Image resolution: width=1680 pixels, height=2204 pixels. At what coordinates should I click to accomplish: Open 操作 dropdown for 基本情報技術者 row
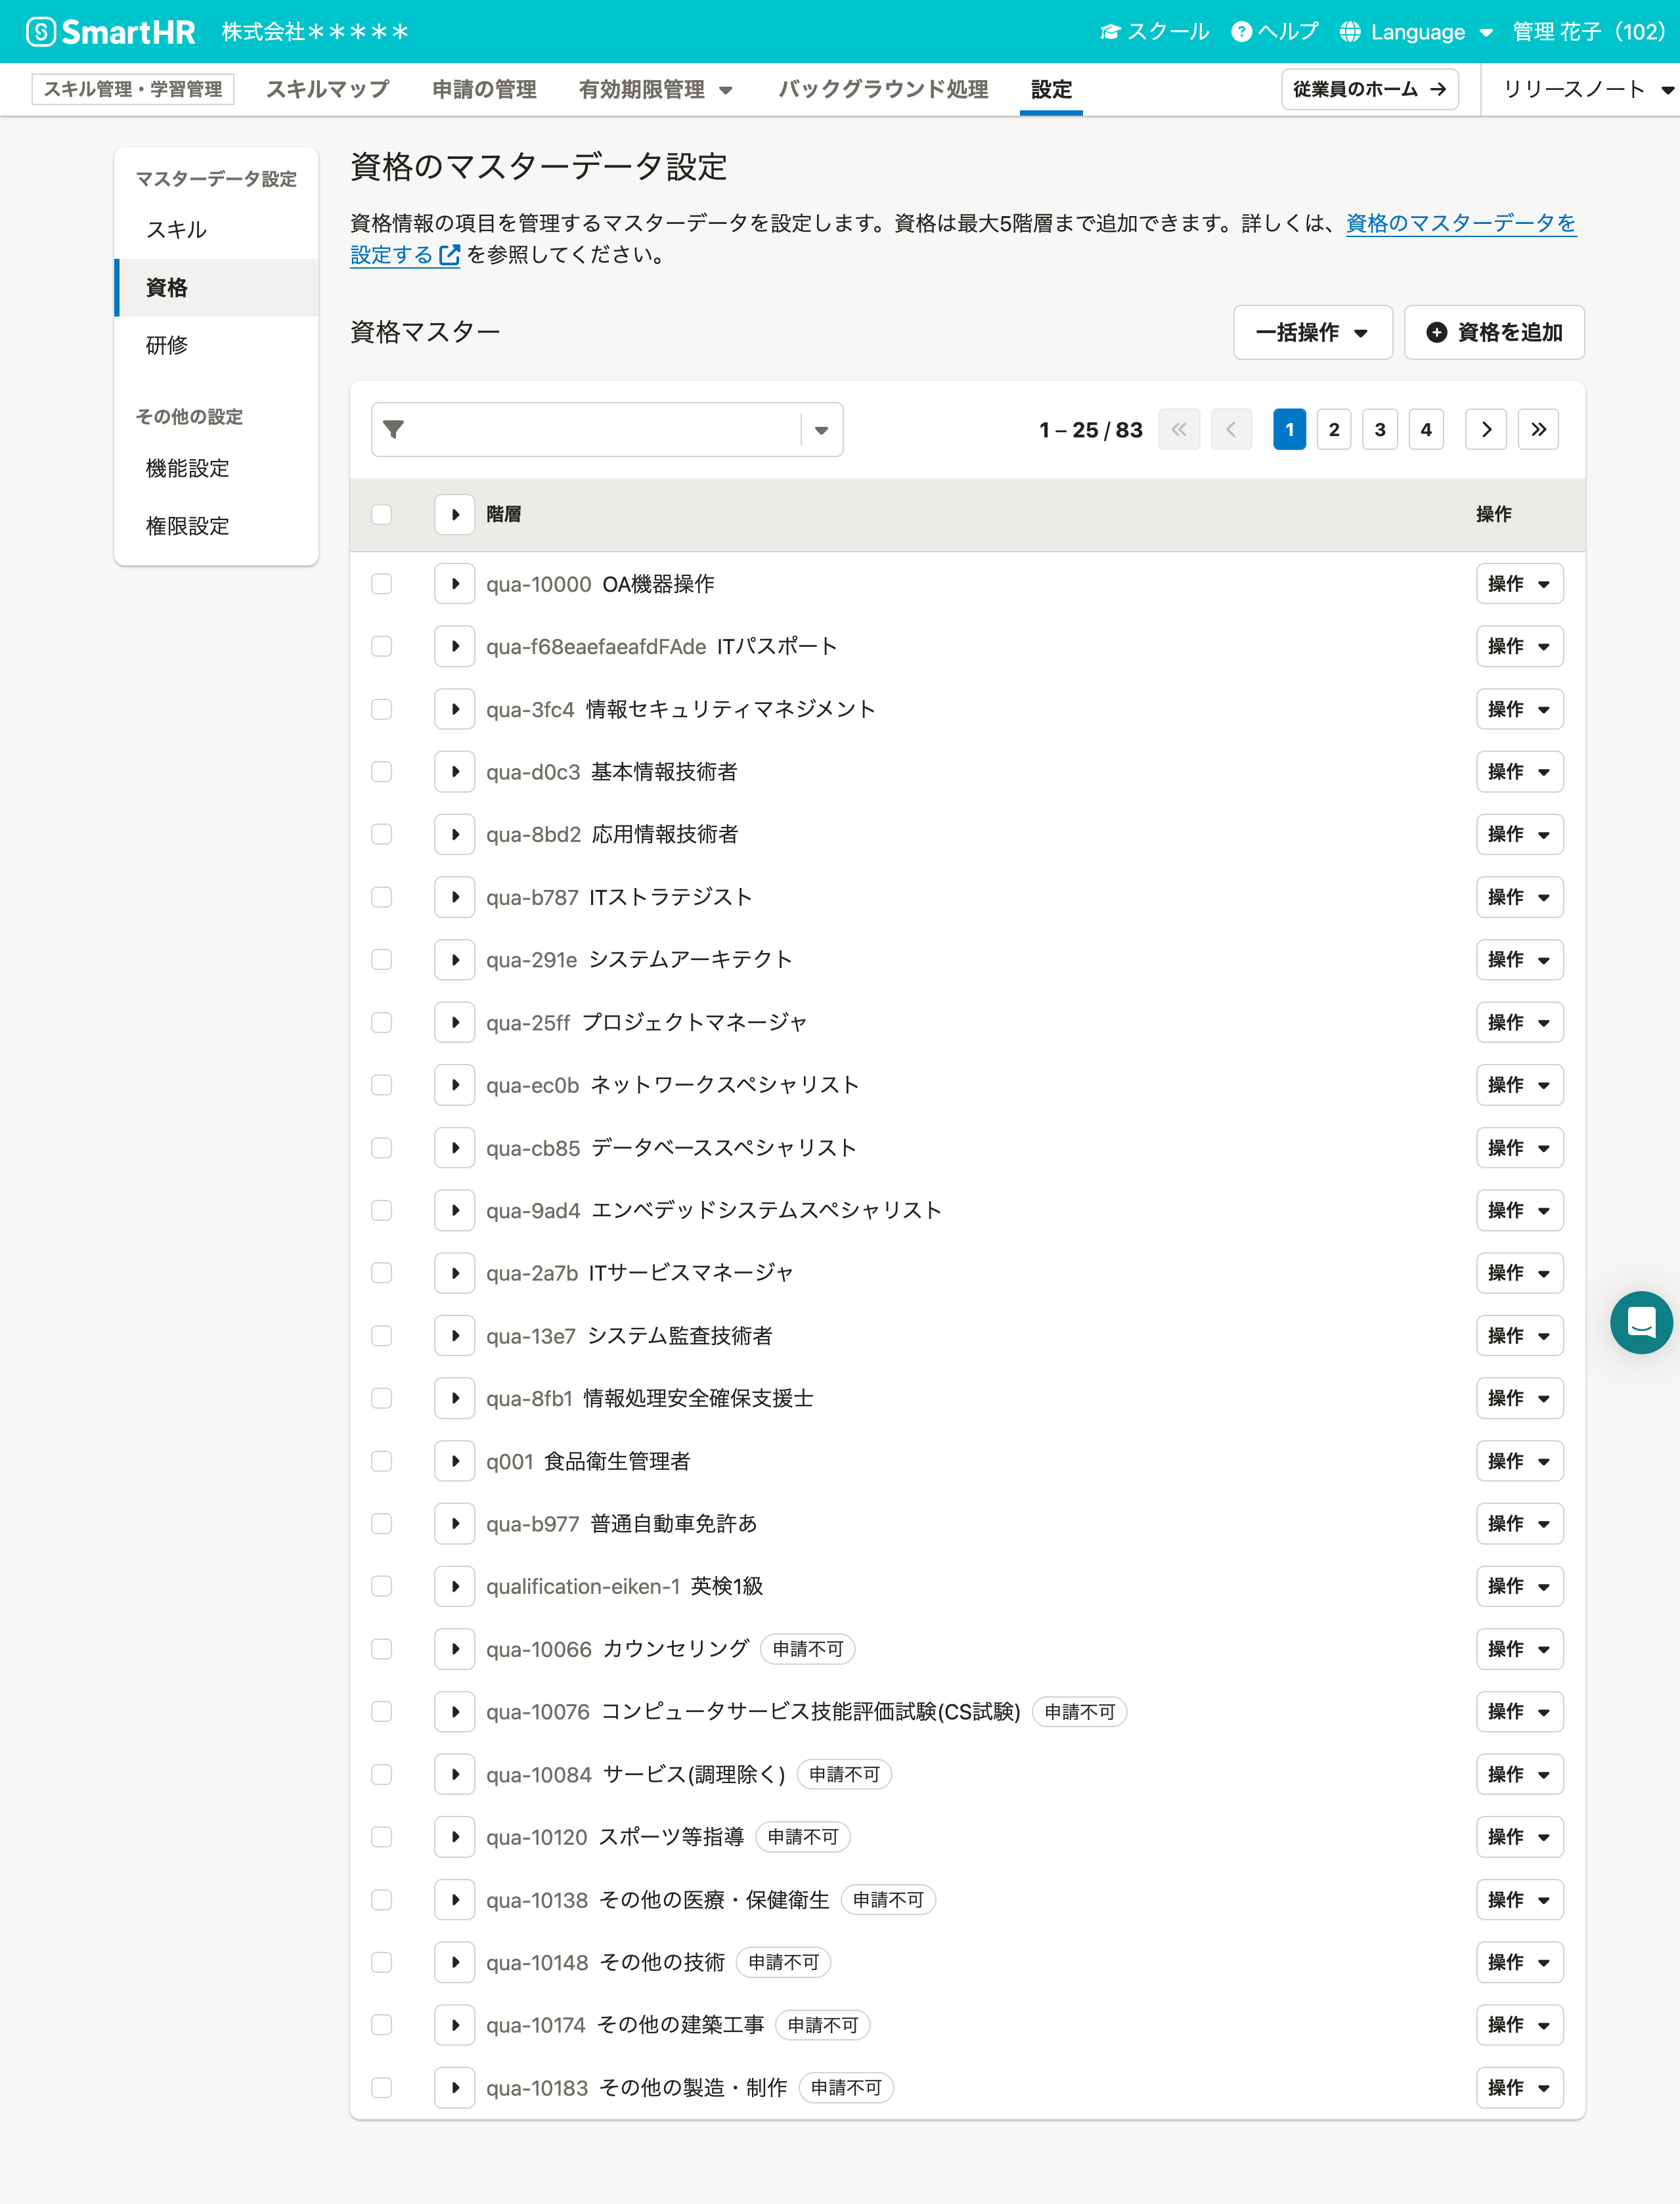click(1519, 772)
